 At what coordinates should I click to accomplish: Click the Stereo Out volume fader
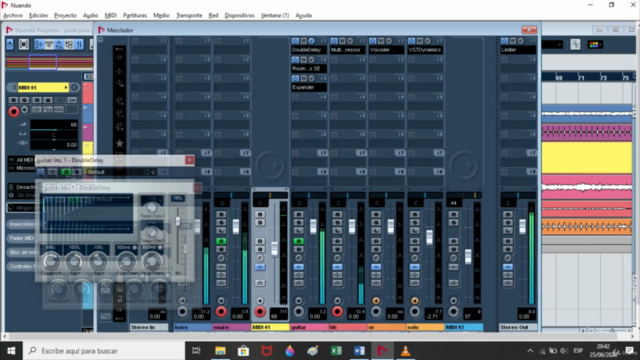[x=522, y=226]
